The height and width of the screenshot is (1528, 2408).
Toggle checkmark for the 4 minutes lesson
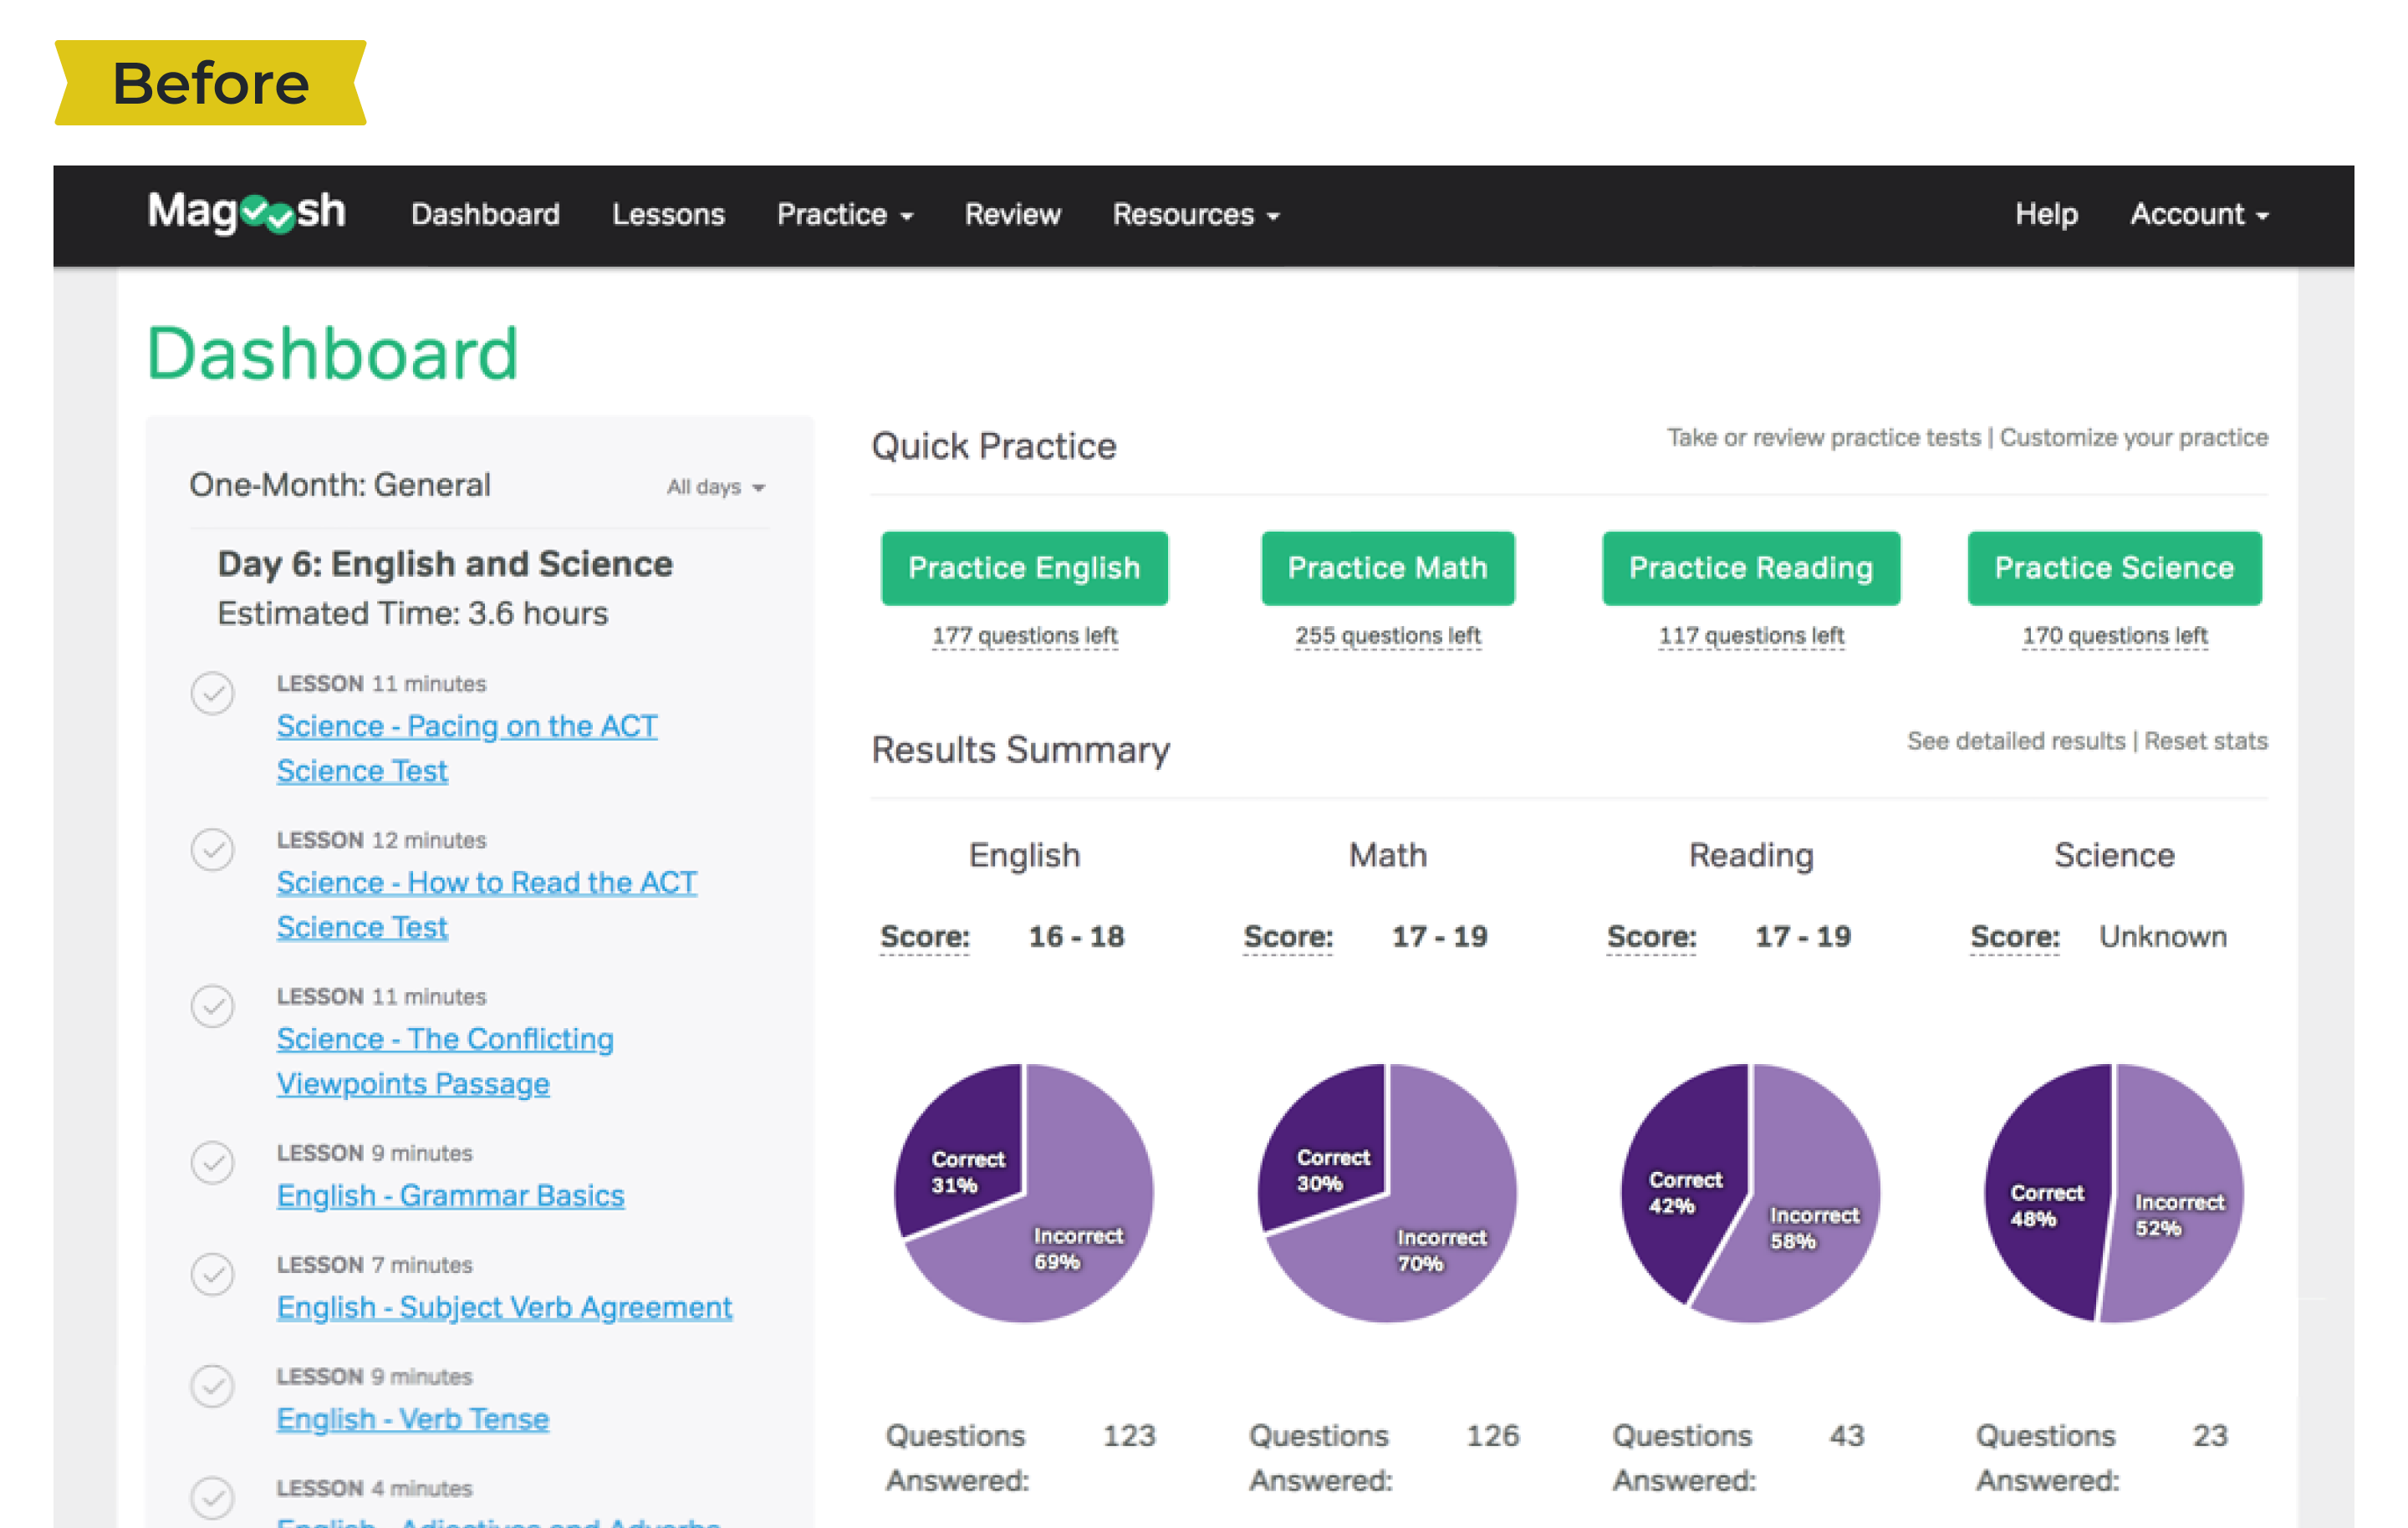[x=212, y=1498]
